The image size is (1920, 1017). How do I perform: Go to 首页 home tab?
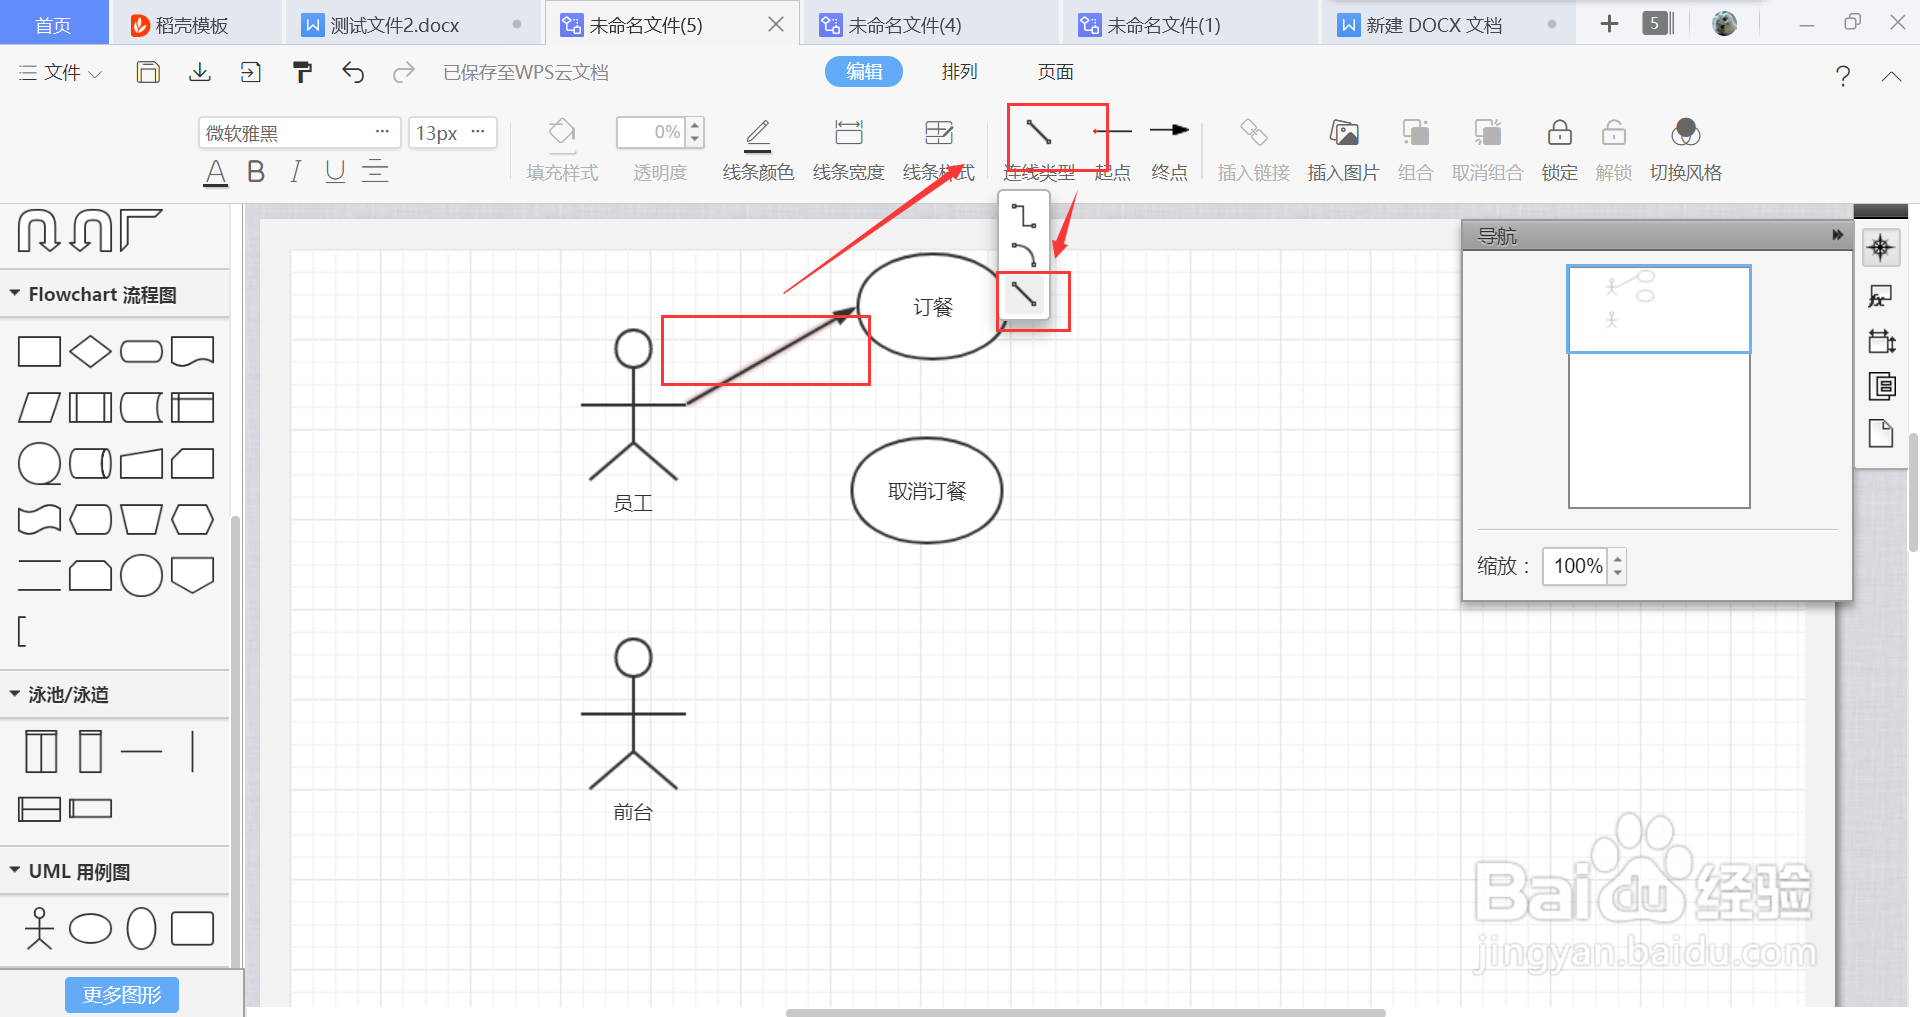pos(54,24)
